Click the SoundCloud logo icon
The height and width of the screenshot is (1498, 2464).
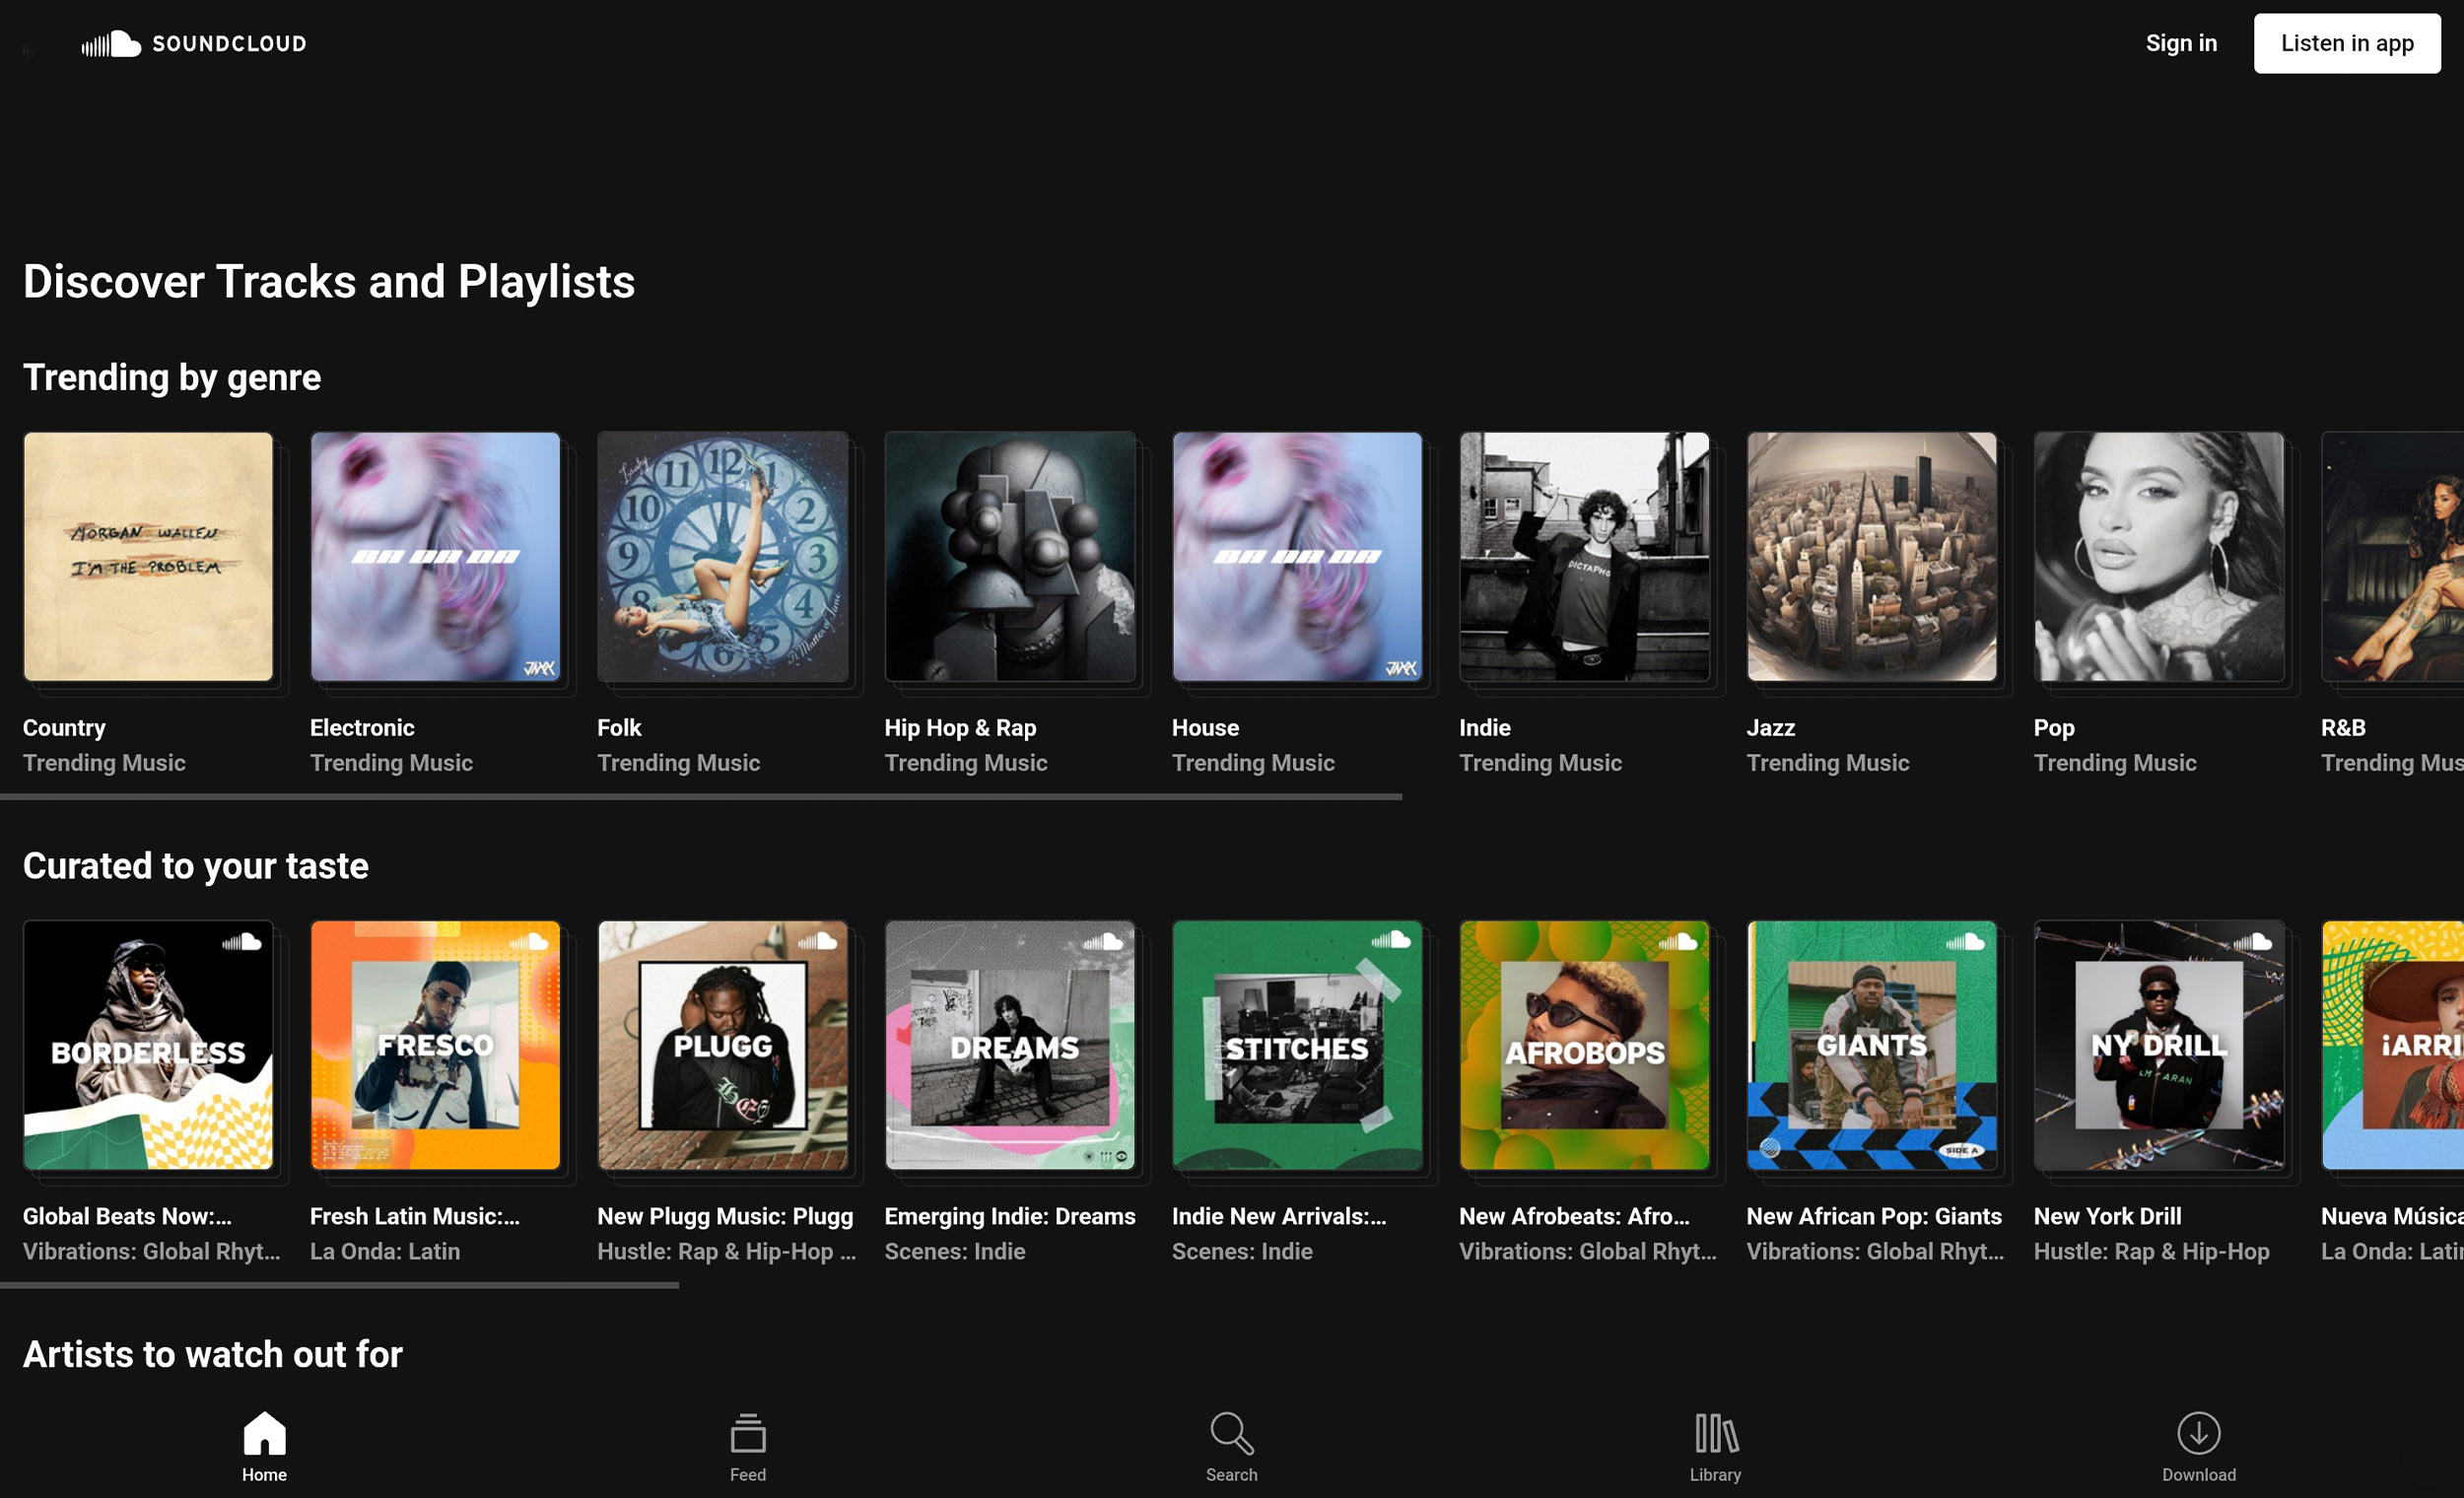pos(111,44)
